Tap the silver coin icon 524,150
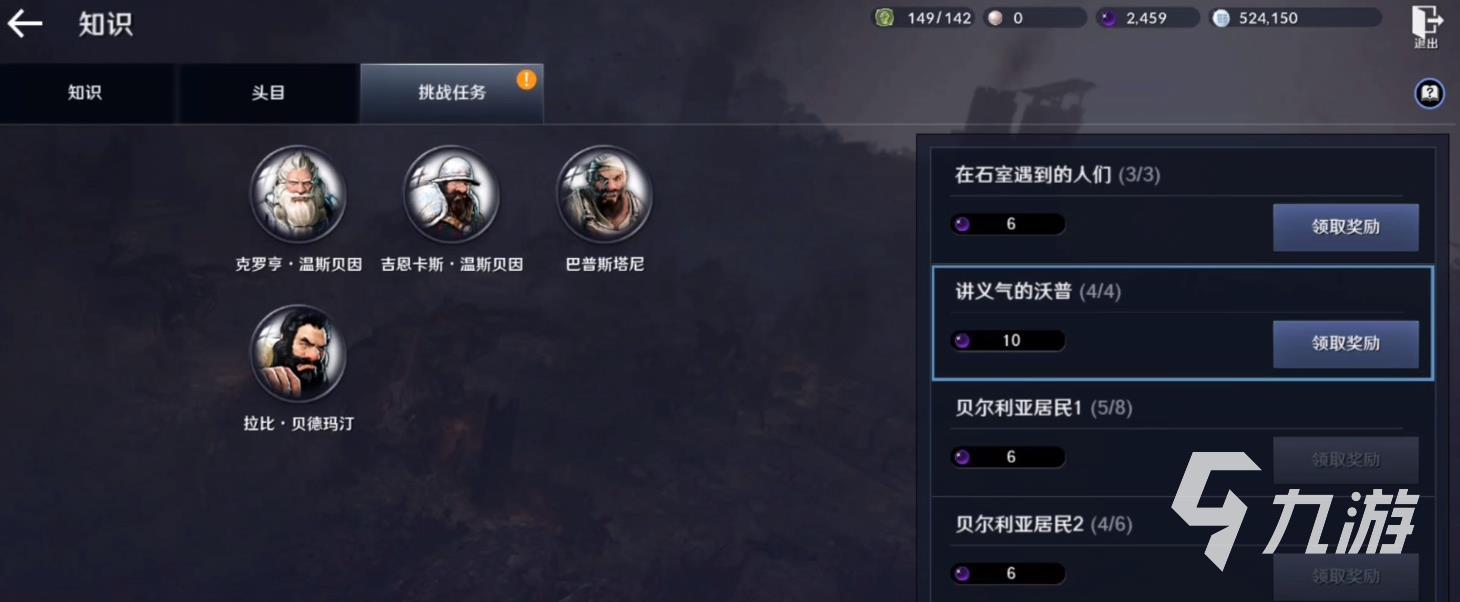 coord(1220,18)
